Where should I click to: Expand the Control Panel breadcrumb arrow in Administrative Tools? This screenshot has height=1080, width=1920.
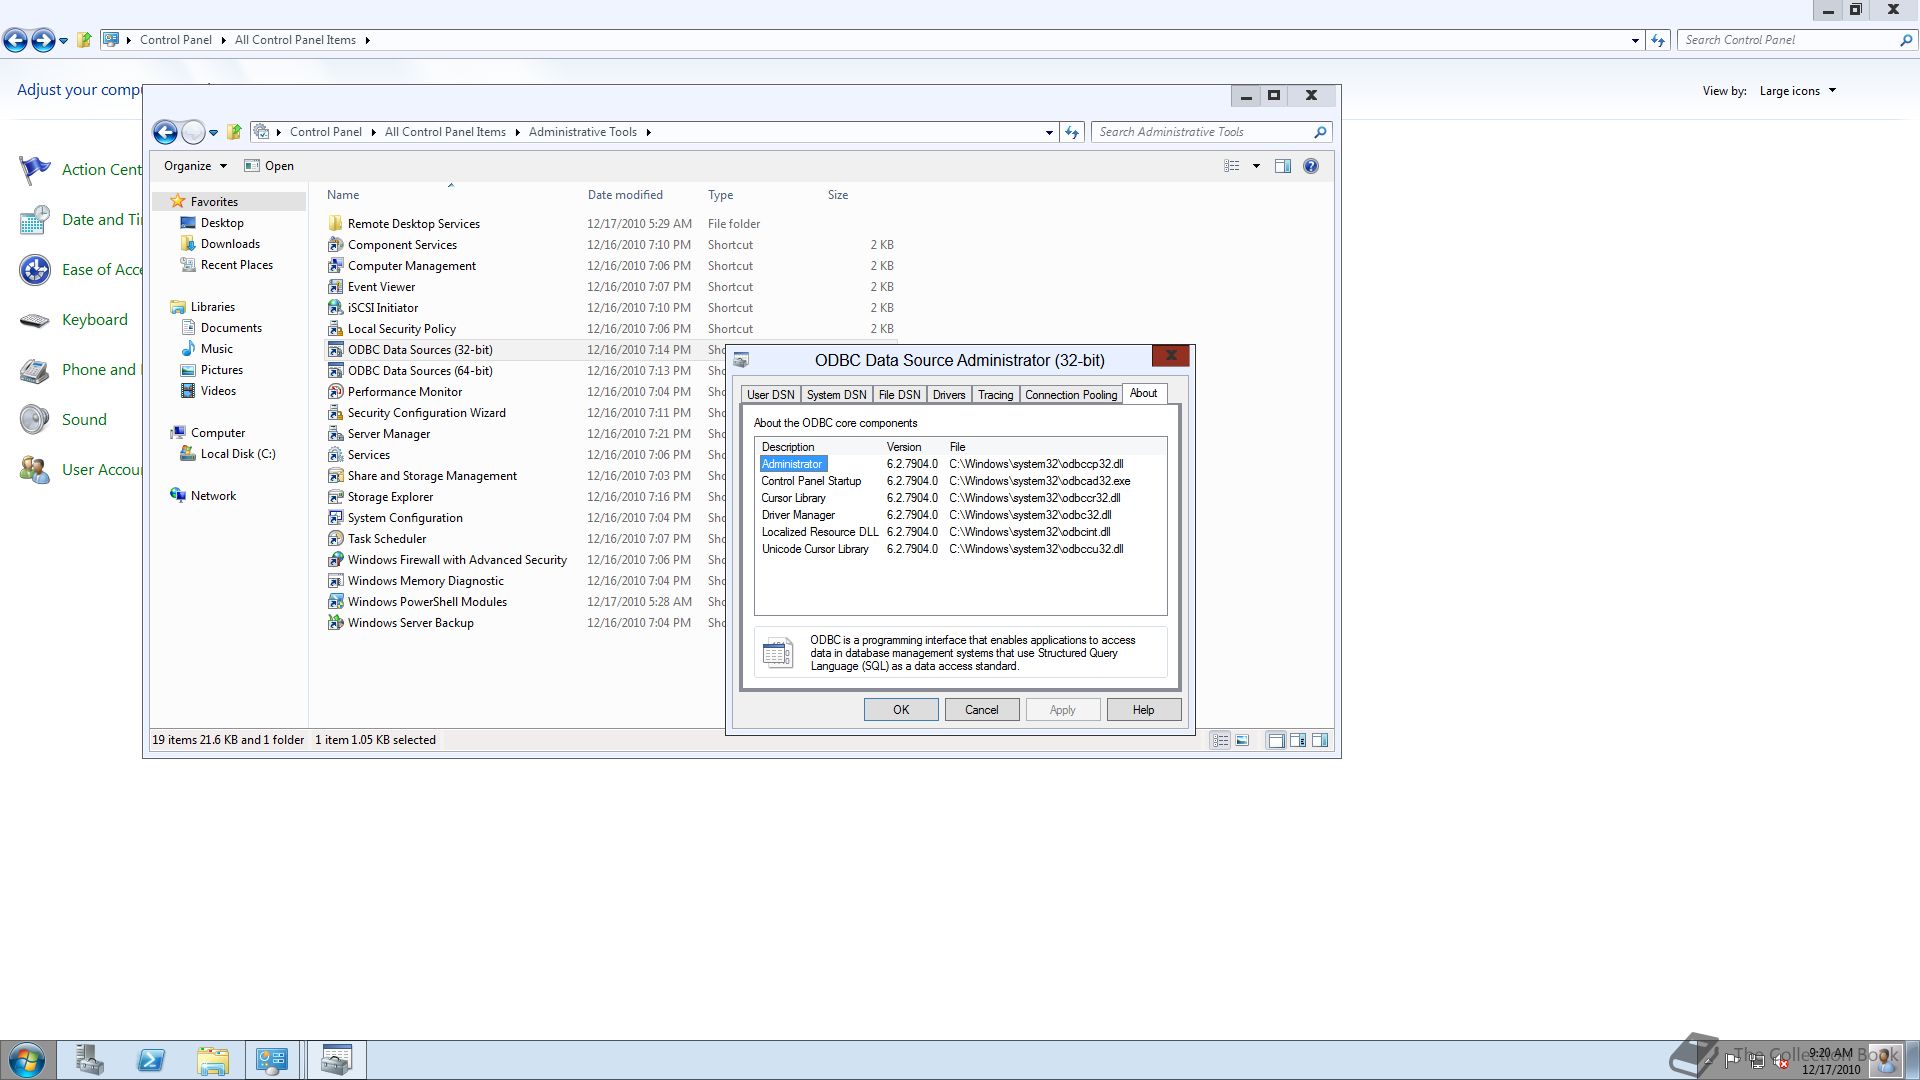point(373,132)
